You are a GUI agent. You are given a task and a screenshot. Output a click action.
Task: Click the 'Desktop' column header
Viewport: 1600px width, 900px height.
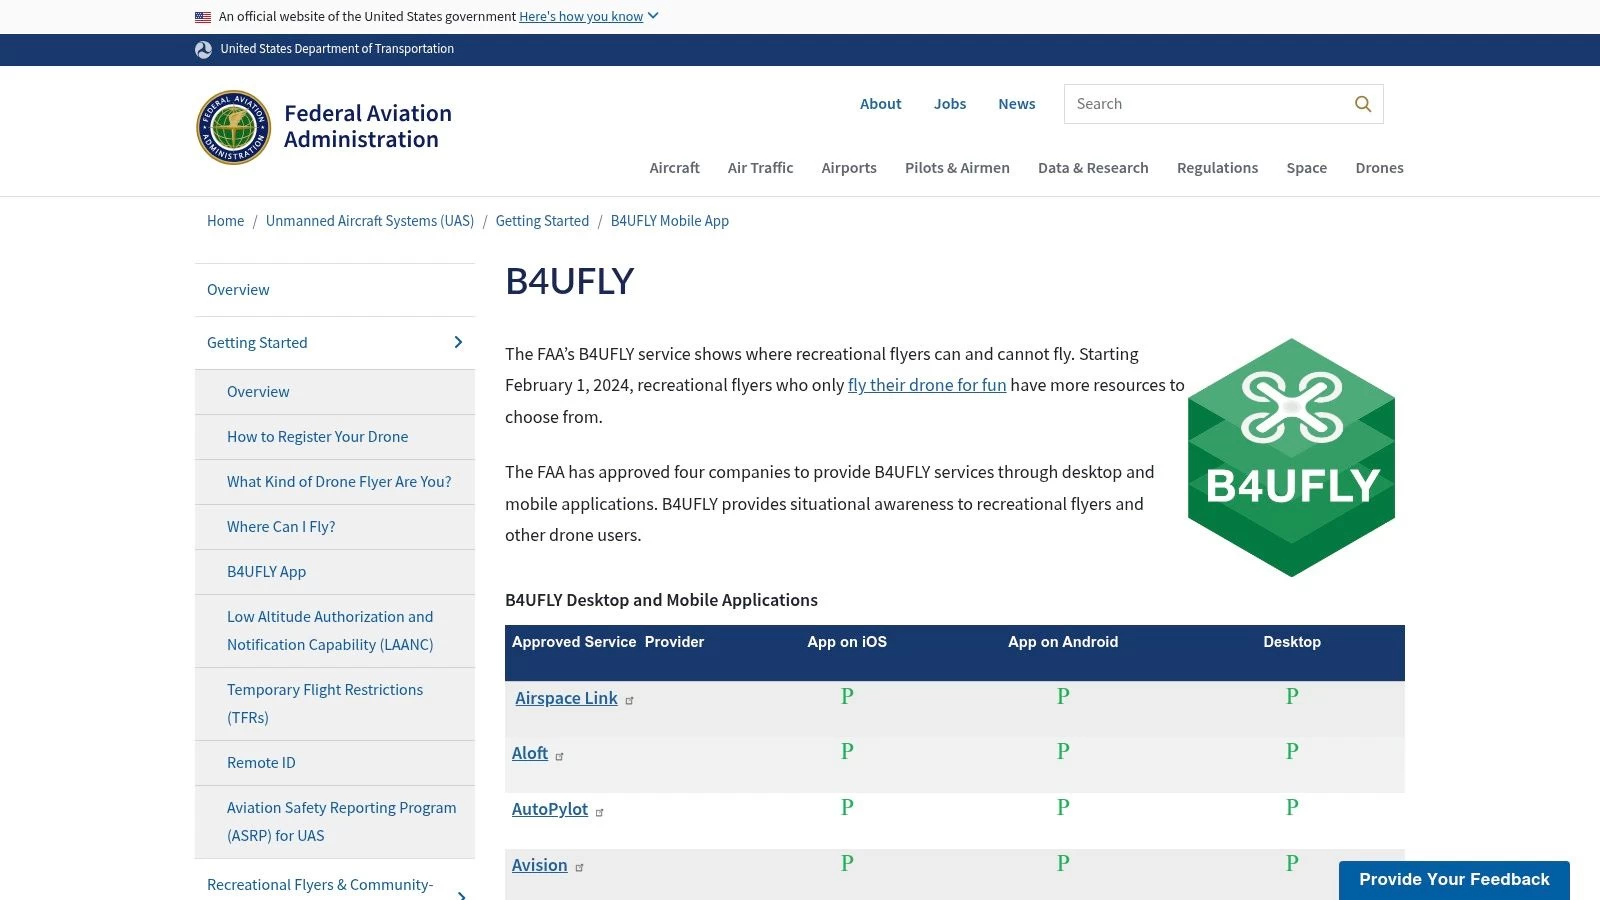point(1292,642)
